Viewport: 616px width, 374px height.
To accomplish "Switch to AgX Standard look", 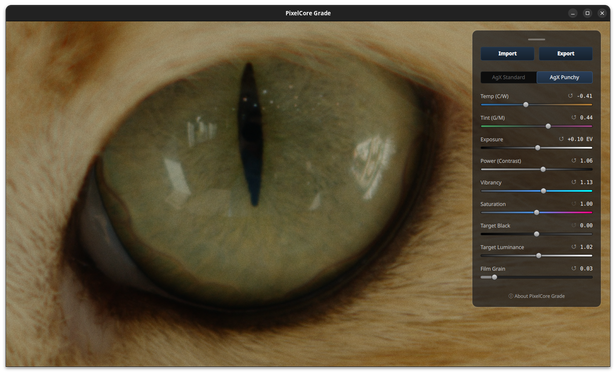I will click(x=508, y=77).
